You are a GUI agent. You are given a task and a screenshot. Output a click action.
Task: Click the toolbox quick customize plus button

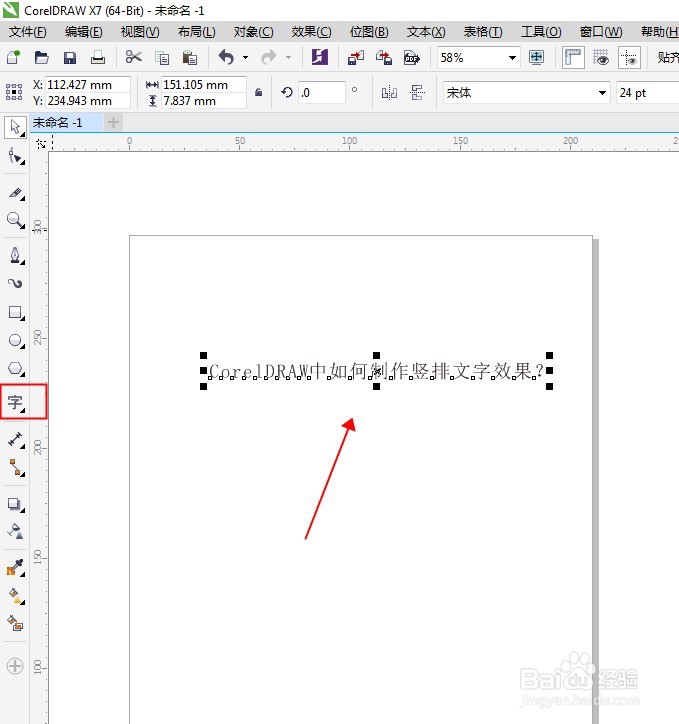[x=15, y=666]
